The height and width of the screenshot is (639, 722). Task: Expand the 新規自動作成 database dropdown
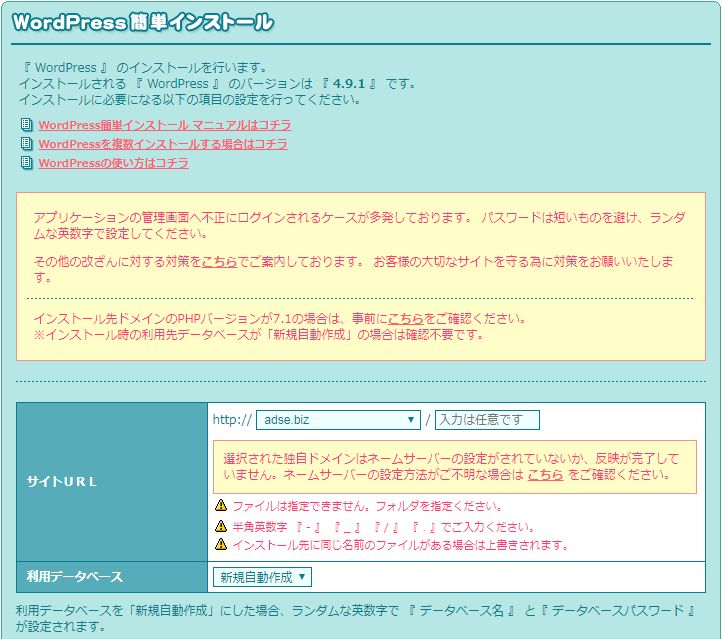click(262, 577)
